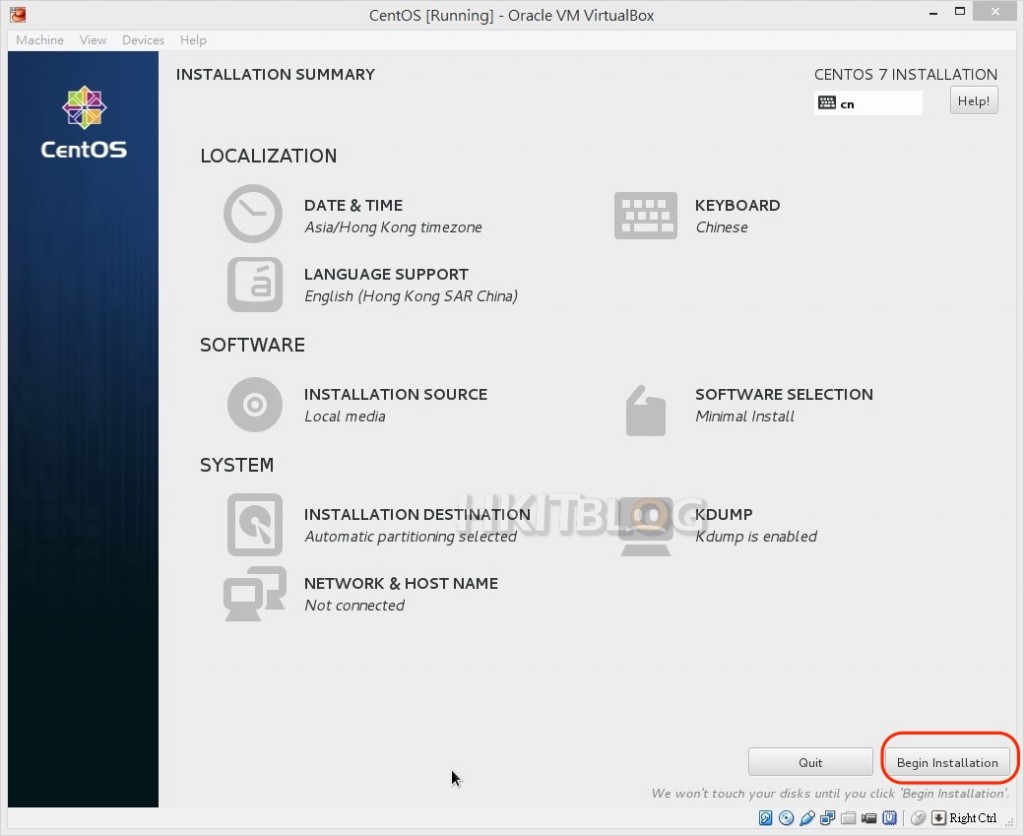Screen dimensions: 1024x836
Task: Click 'Local media' text
Action: (345, 416)
